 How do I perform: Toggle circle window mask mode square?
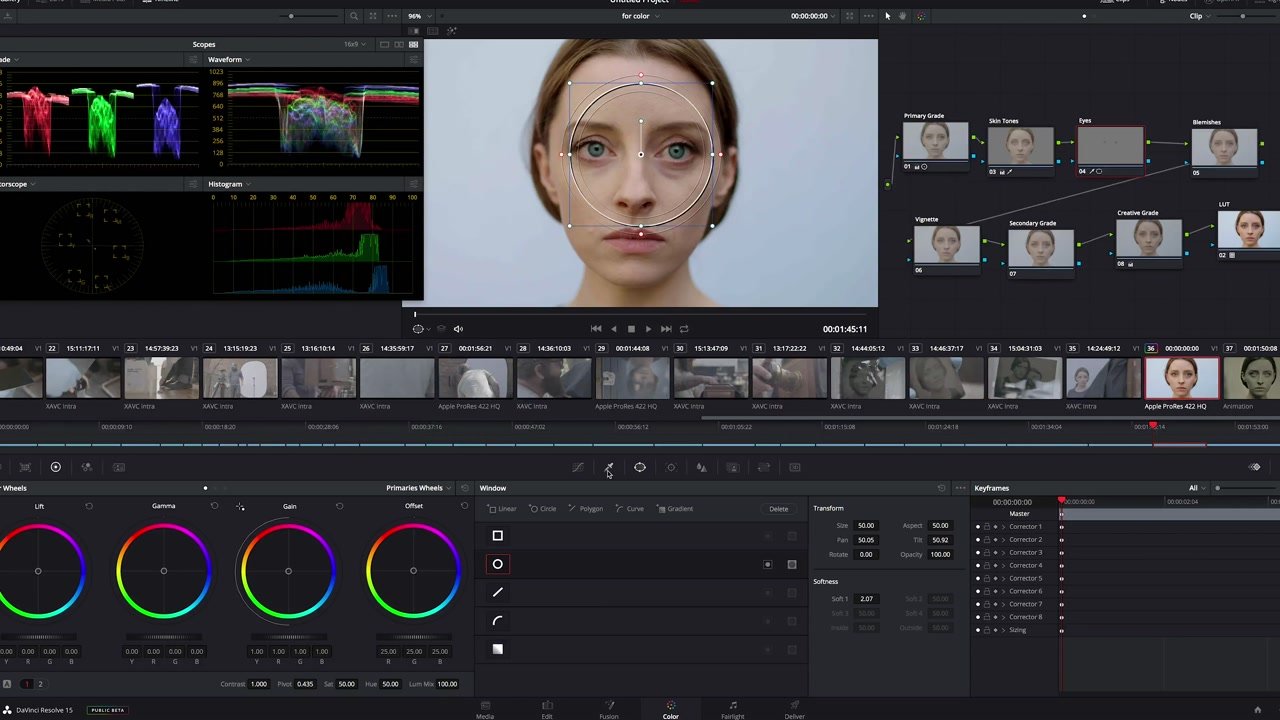(x=792, y=564)
